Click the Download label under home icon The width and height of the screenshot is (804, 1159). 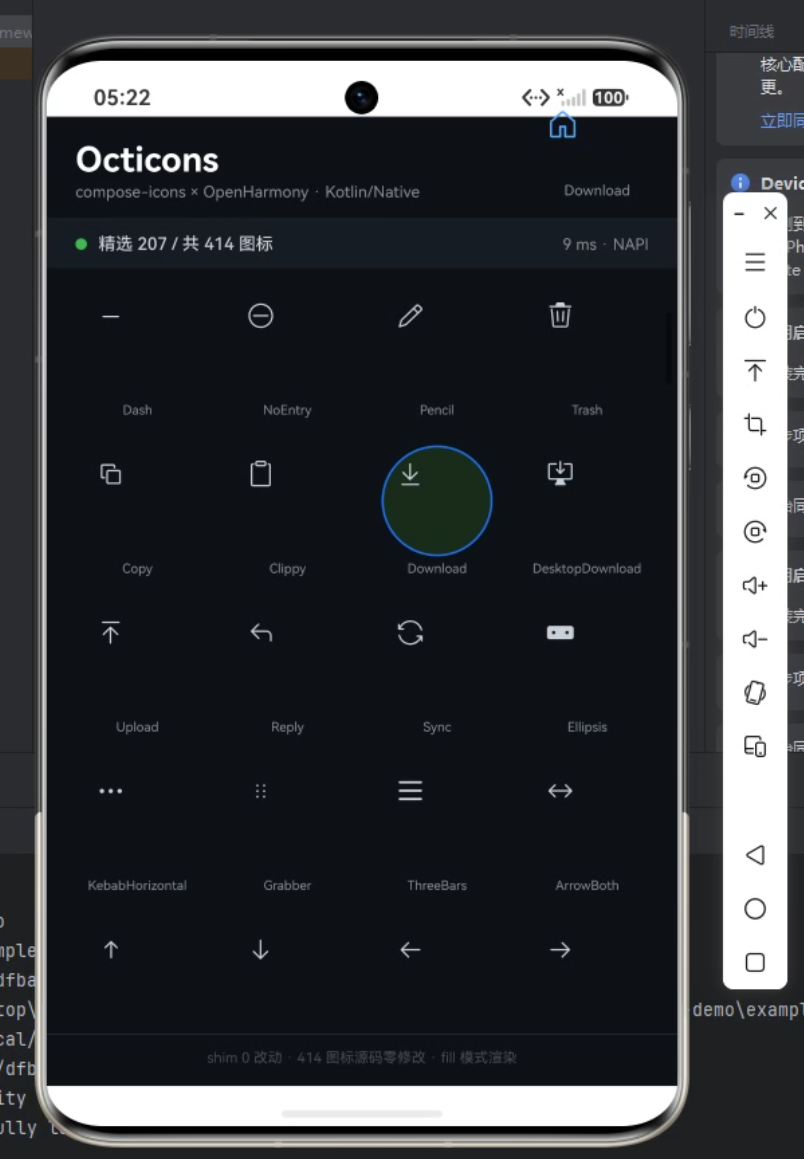[597, 190]
